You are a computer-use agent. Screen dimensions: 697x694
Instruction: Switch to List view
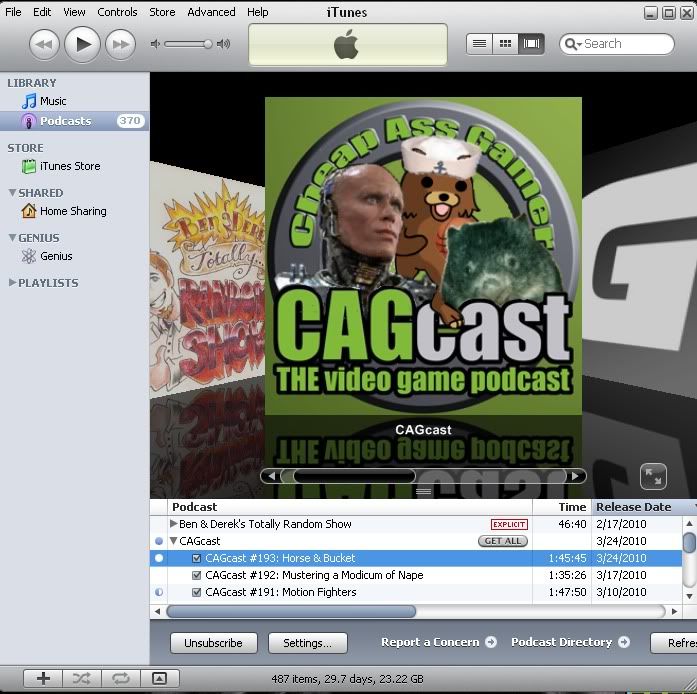(479, 44)
